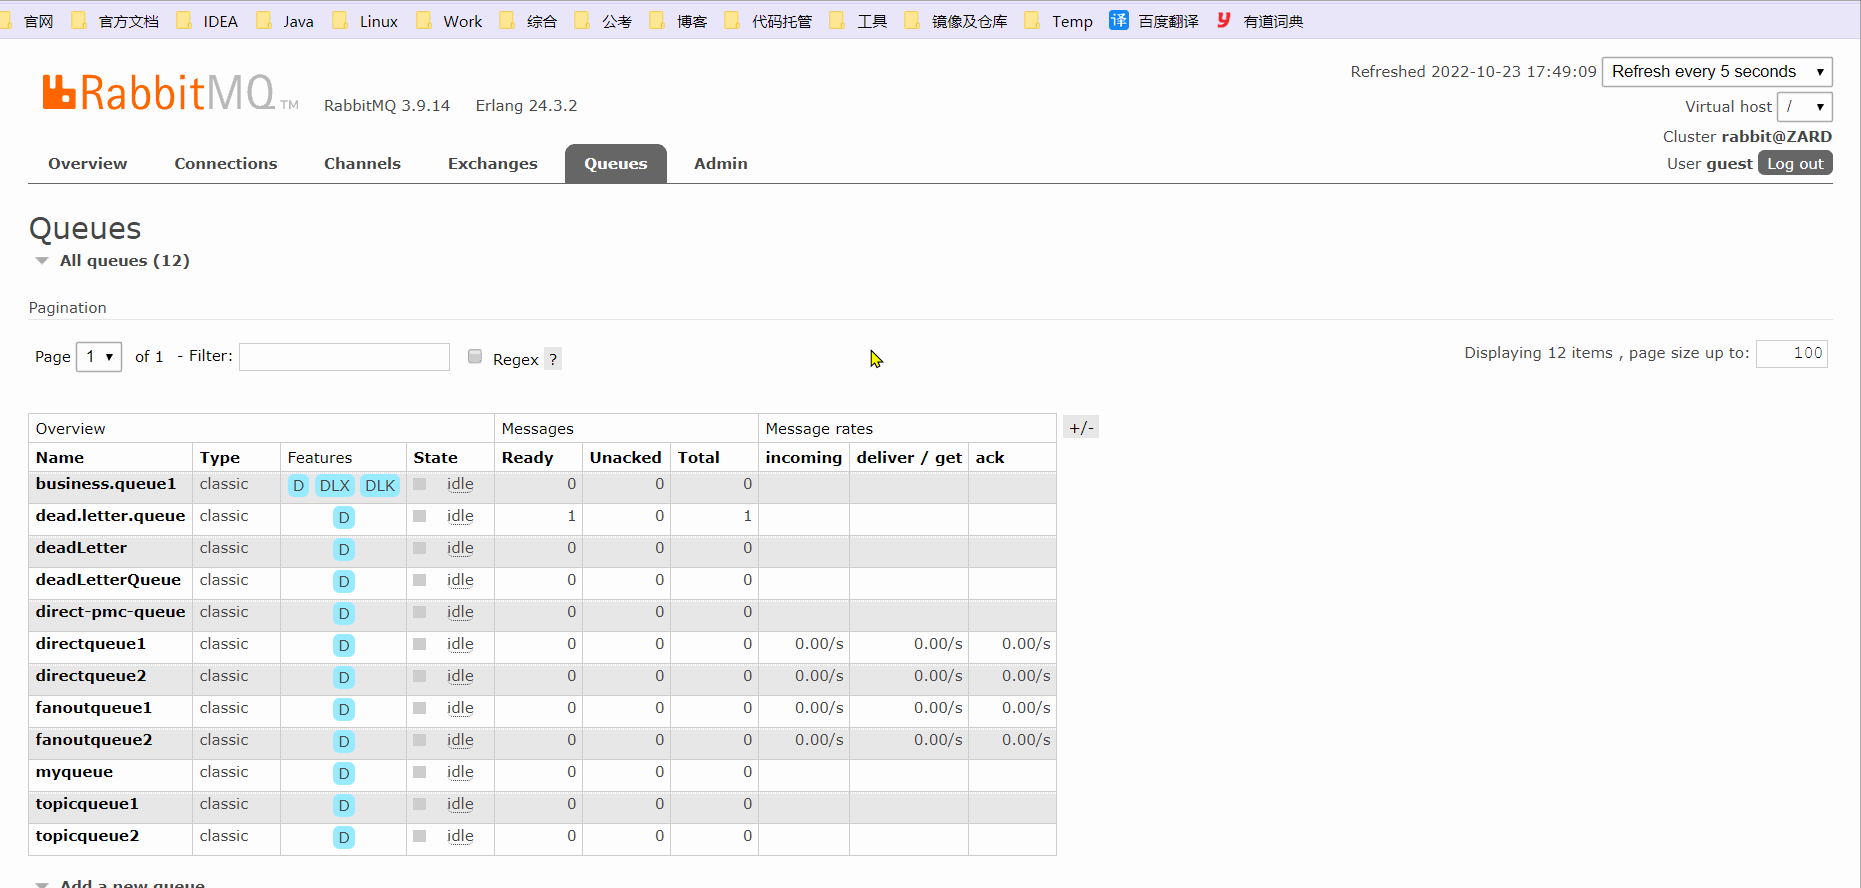Click the D badge of topicqueue2
1861x888 pixels.
344,838
